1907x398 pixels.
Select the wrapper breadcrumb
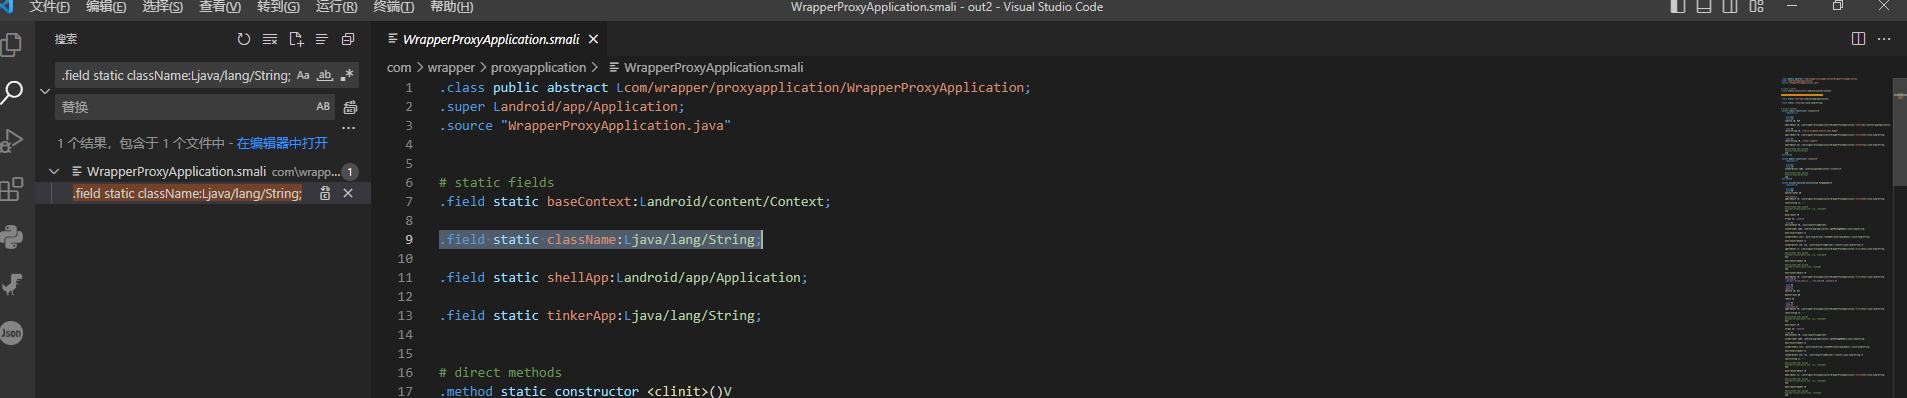tap(451, 67)
